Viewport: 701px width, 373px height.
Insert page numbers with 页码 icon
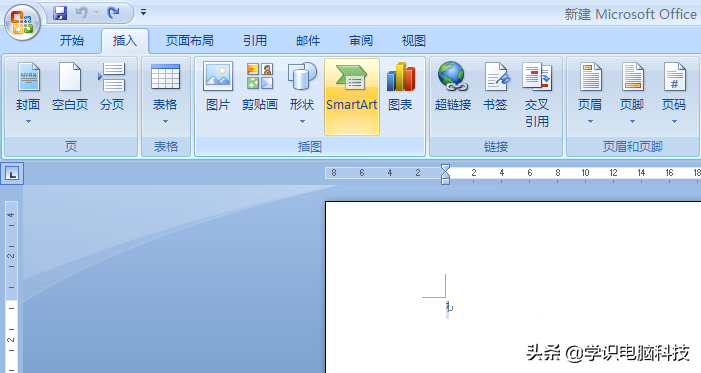[674, 77]
